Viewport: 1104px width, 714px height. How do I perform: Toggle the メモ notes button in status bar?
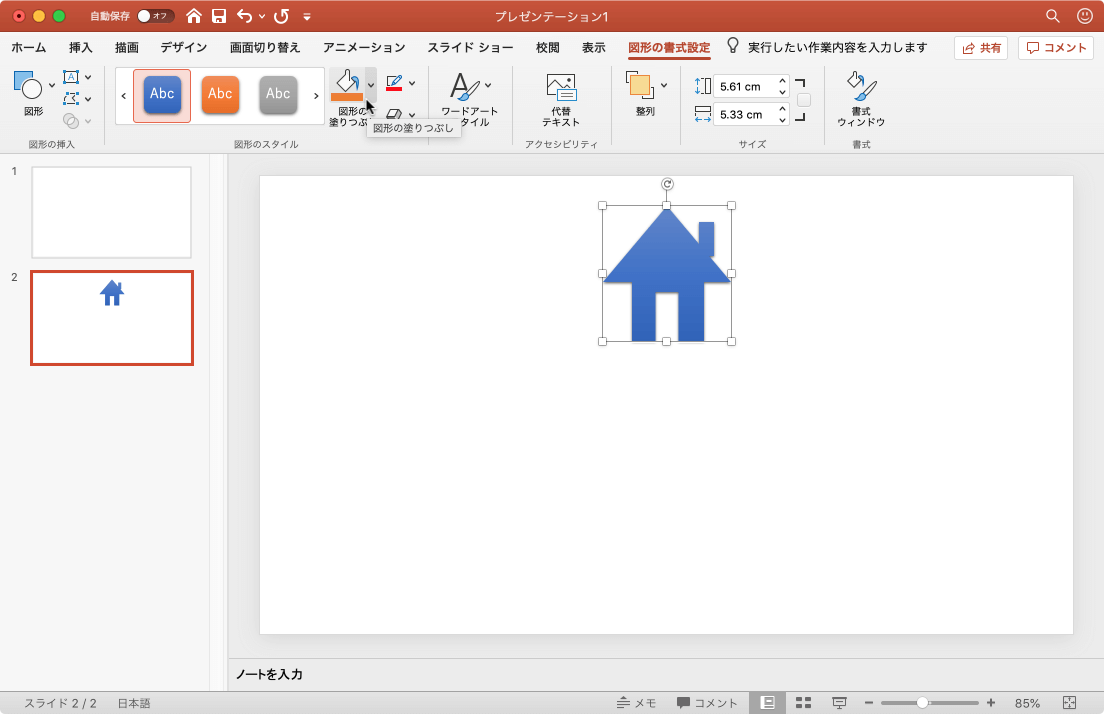[x=636, y=703]
